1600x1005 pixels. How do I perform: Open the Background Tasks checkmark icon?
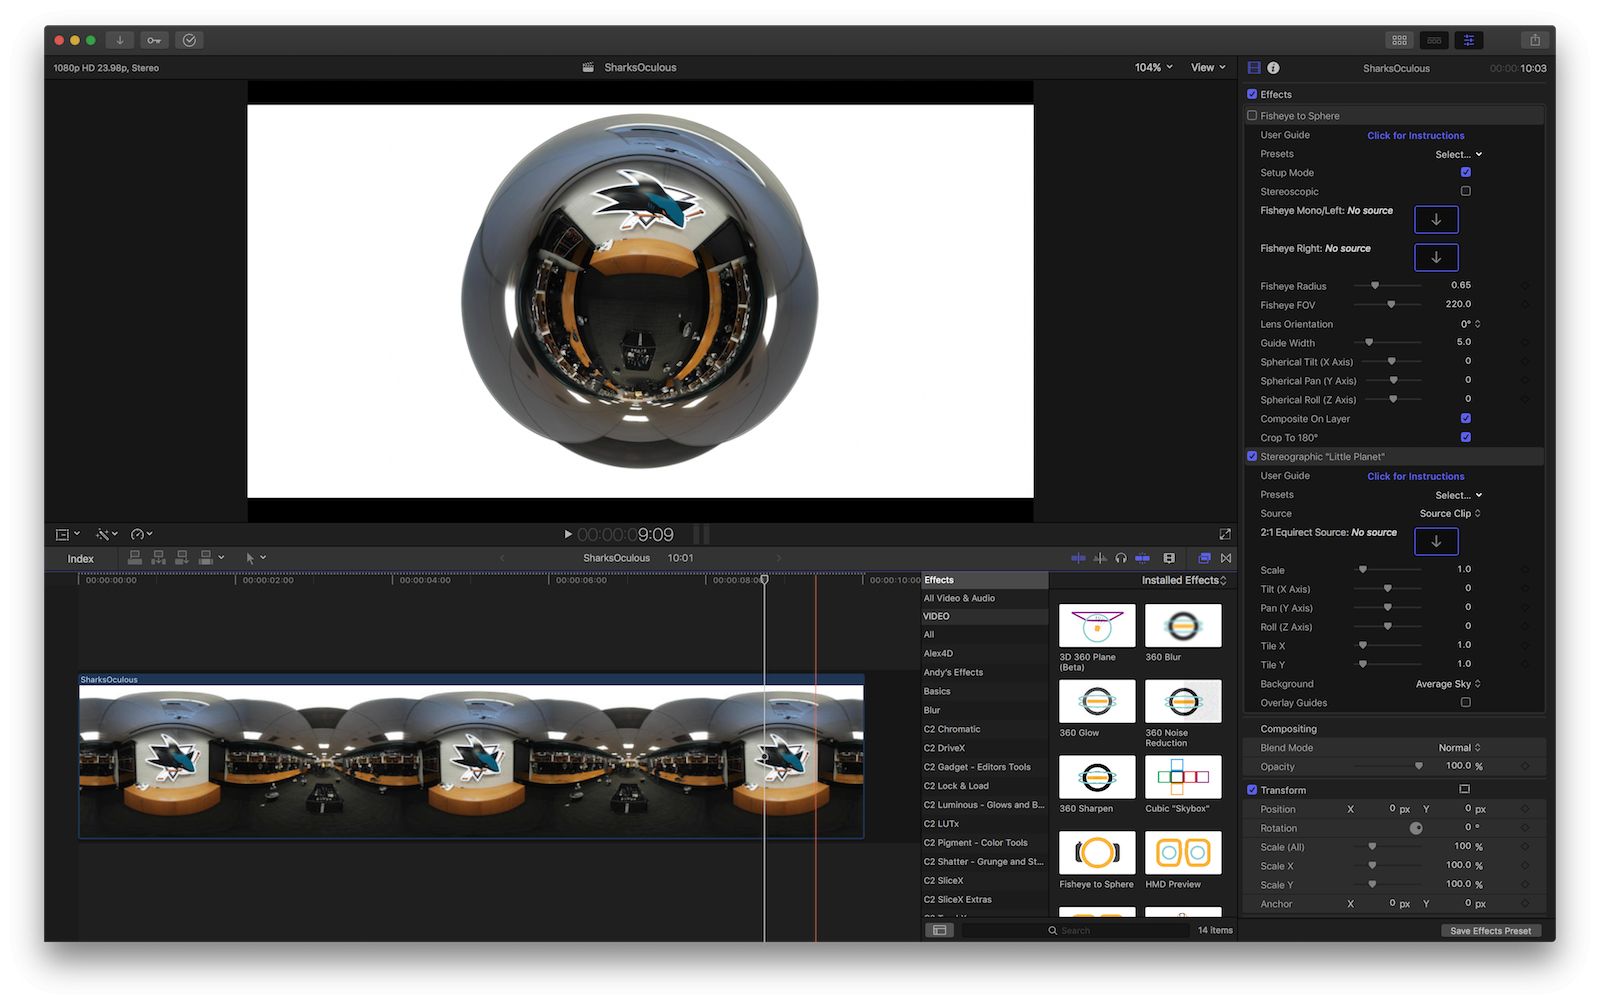[189, 40]
